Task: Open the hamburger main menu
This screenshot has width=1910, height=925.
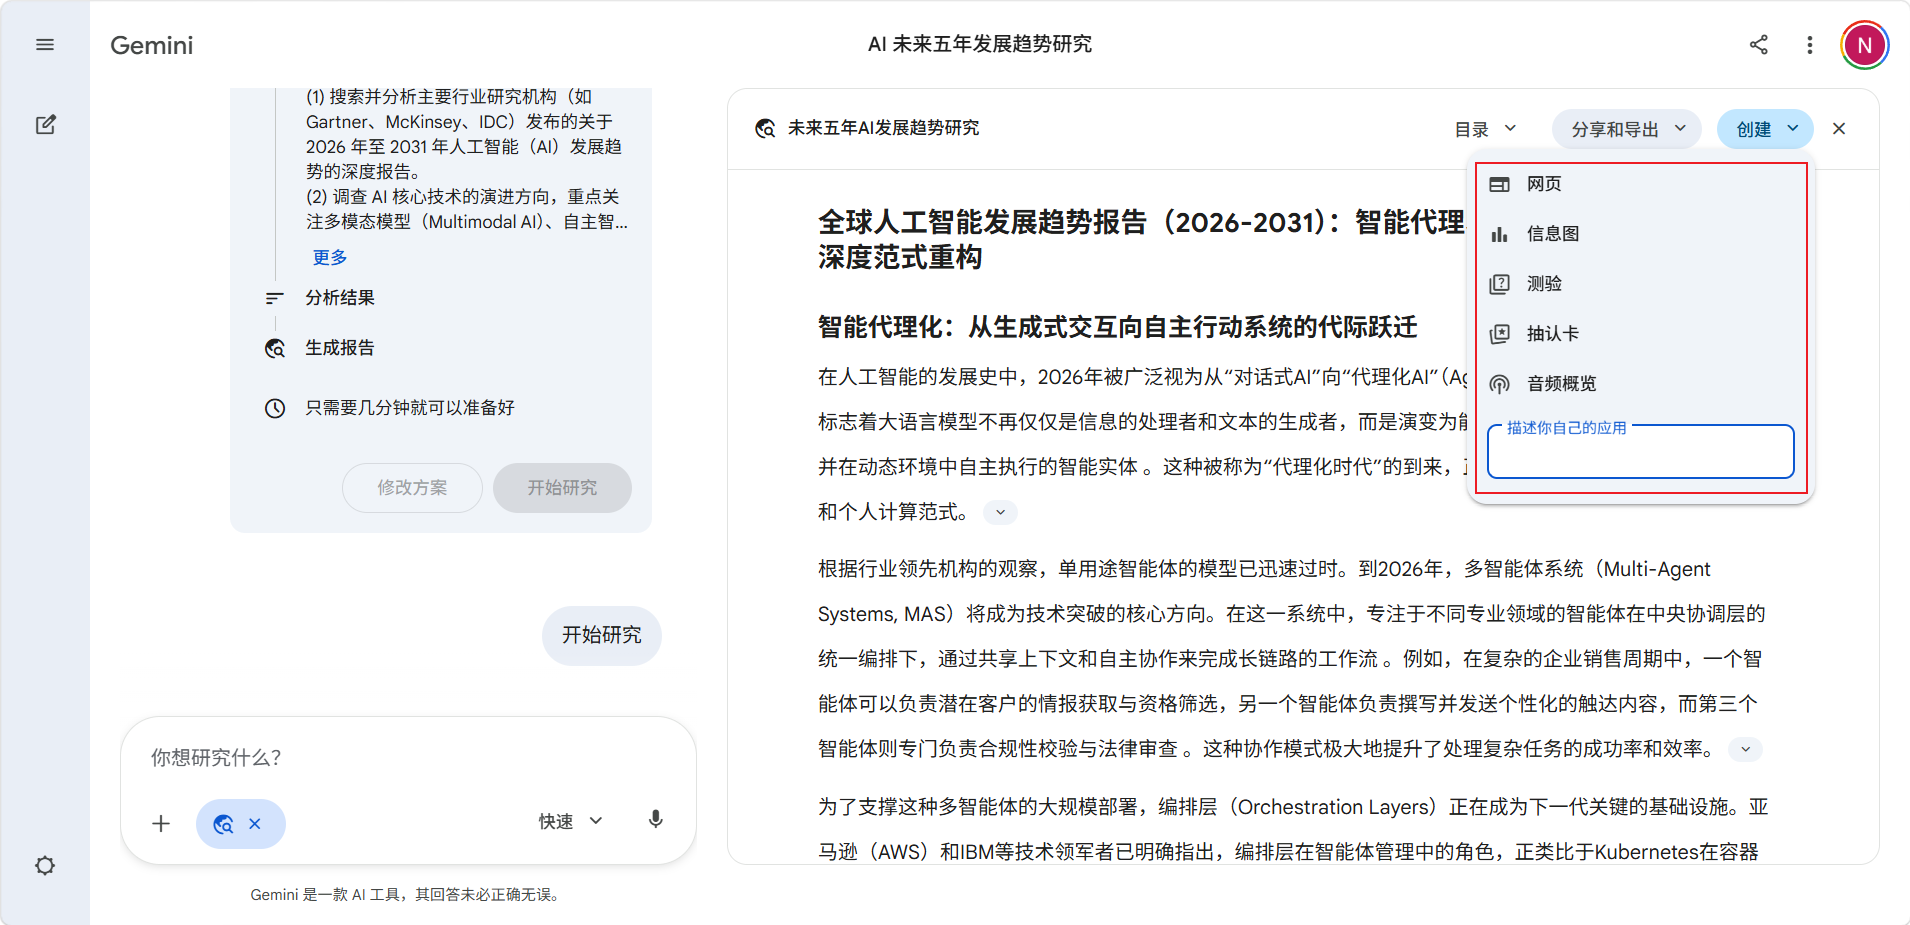Action: [x=45, y=45]
